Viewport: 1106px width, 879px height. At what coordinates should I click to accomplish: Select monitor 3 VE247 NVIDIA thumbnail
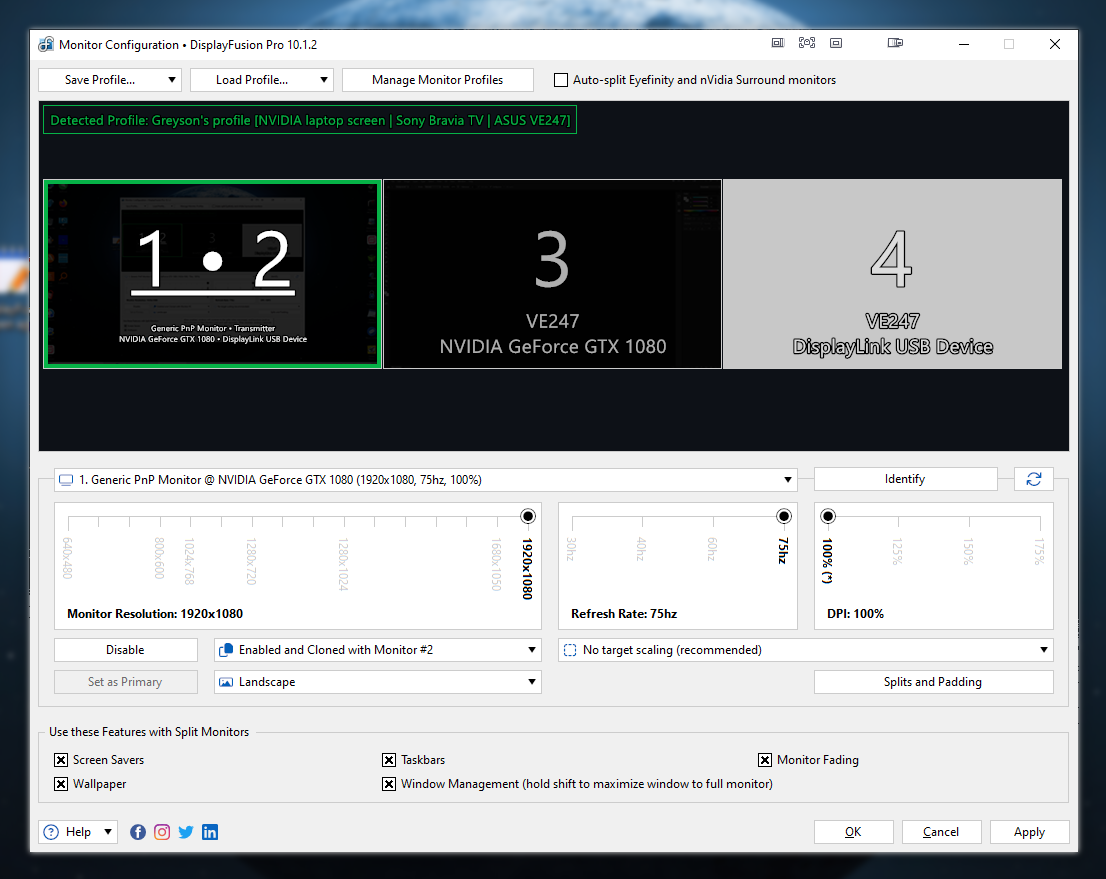click(552, 274)
